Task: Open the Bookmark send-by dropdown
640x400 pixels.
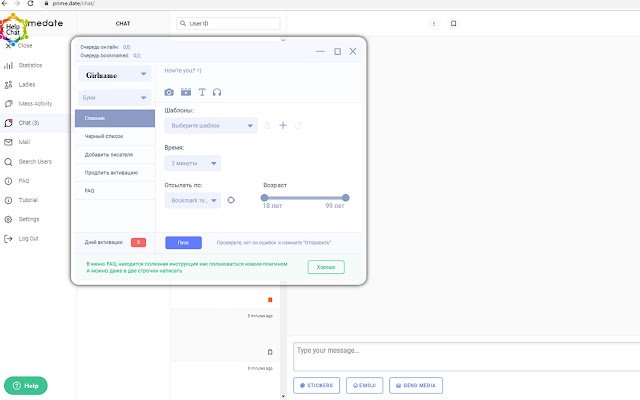Action: click(x=193, y=200)
